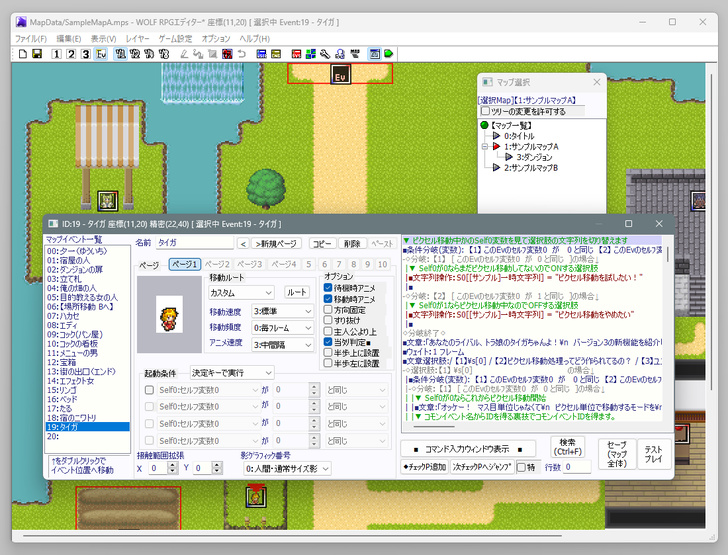Click the ルート route button
Image resolution: width=728 pixels, height=555 pixels.
pyautogui.click(x=297, y=292)
